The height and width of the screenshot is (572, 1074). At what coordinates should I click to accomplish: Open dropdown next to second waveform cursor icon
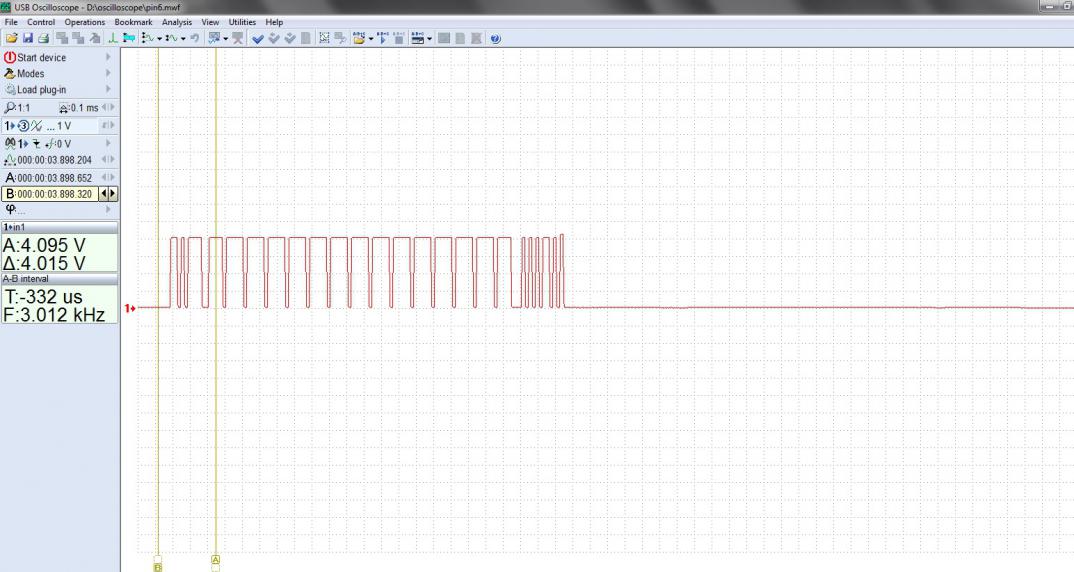click(x=183, y=39)
